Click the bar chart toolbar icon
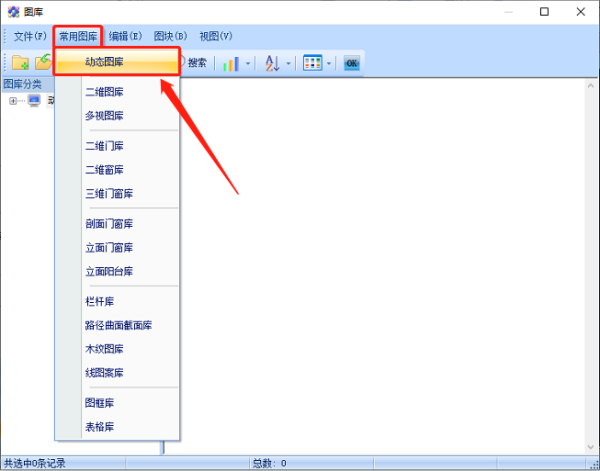 (x=231, y=63)
